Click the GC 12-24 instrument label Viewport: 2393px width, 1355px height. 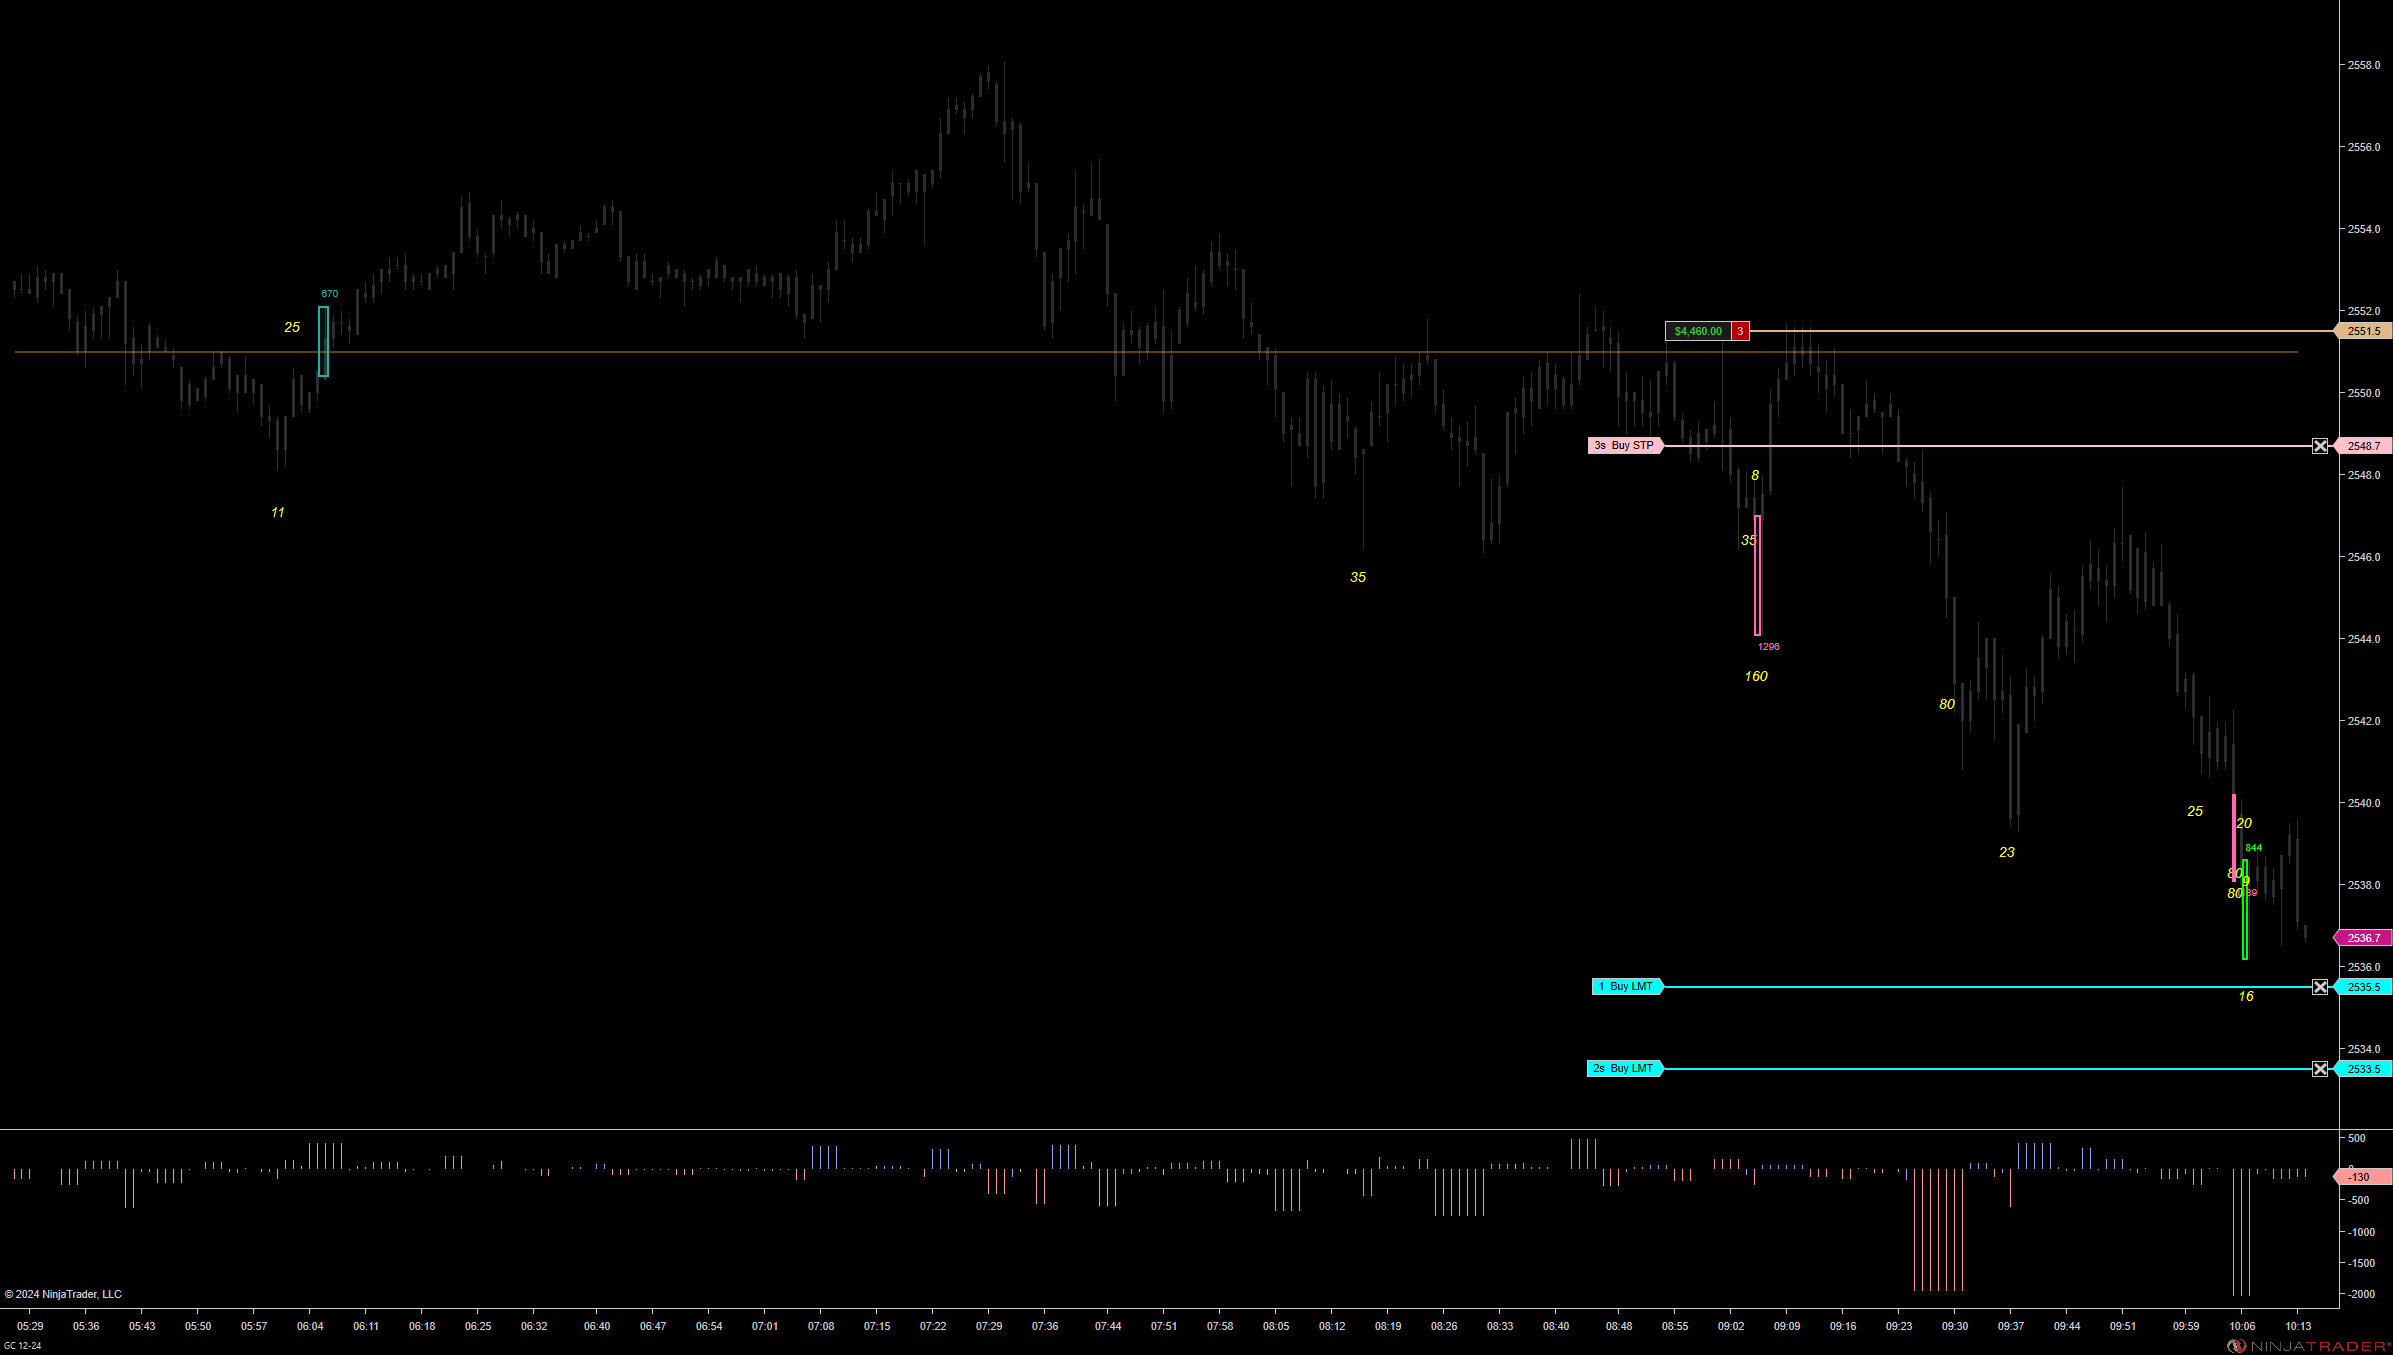click(23, 1346)
